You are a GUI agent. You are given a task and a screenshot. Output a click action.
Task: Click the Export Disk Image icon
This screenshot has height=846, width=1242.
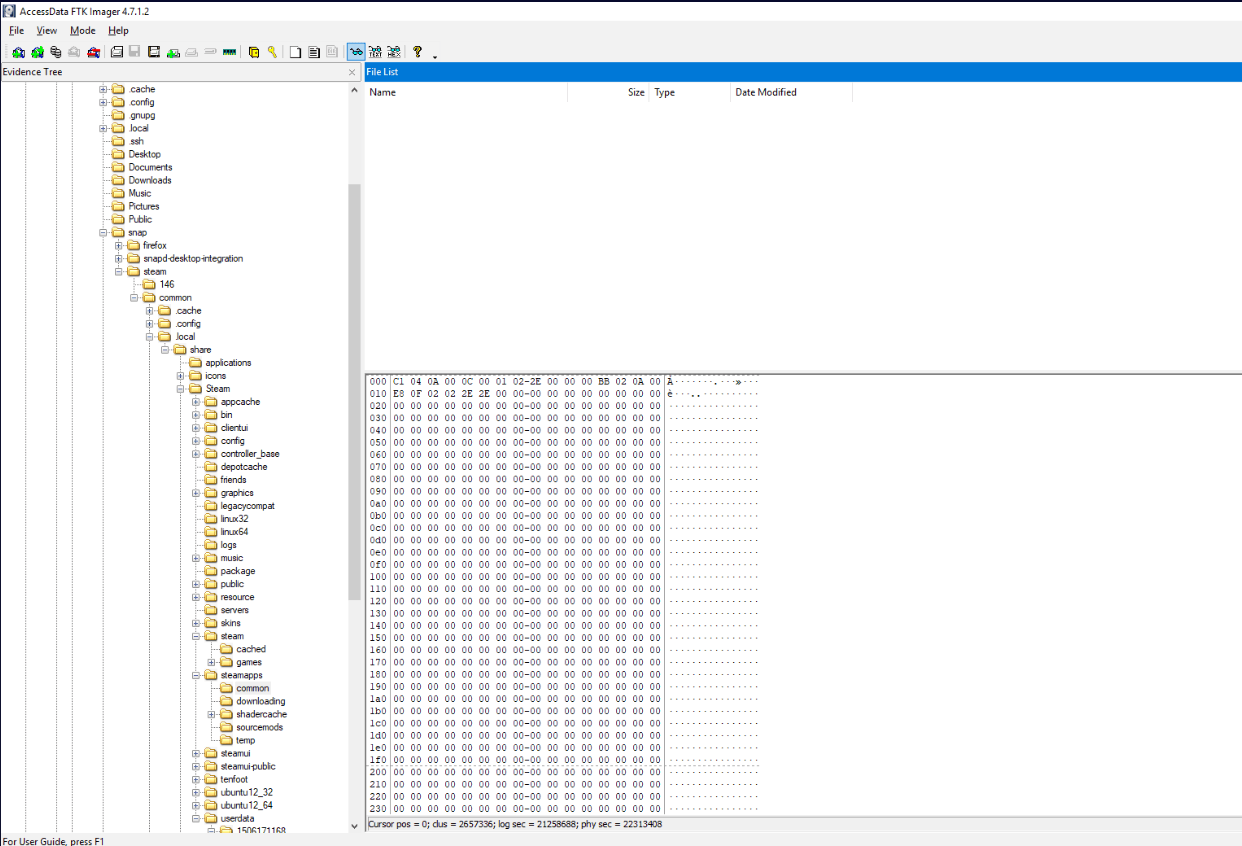pyautogui.click(x=135, y=52)
